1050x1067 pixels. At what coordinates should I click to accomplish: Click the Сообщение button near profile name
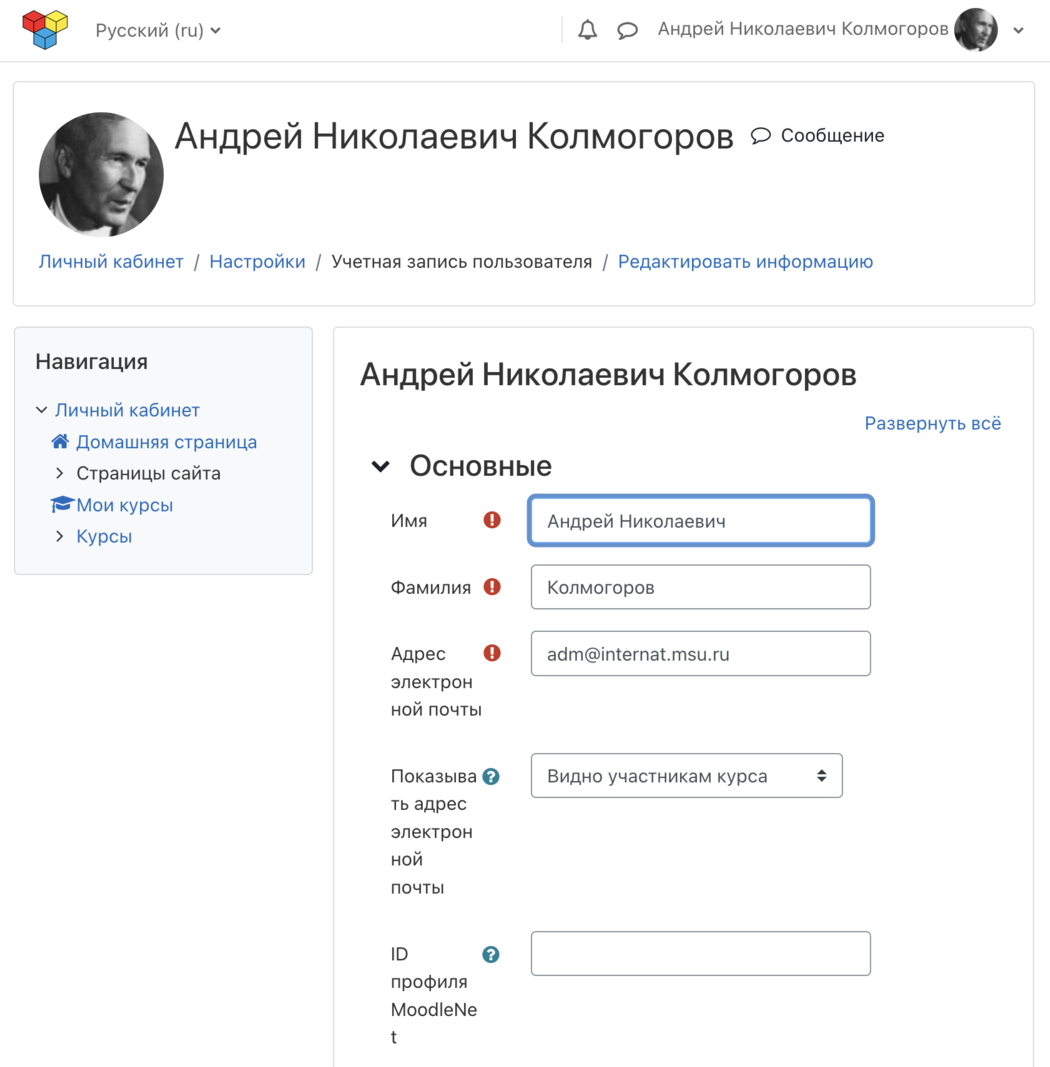(x=817, y=135)
